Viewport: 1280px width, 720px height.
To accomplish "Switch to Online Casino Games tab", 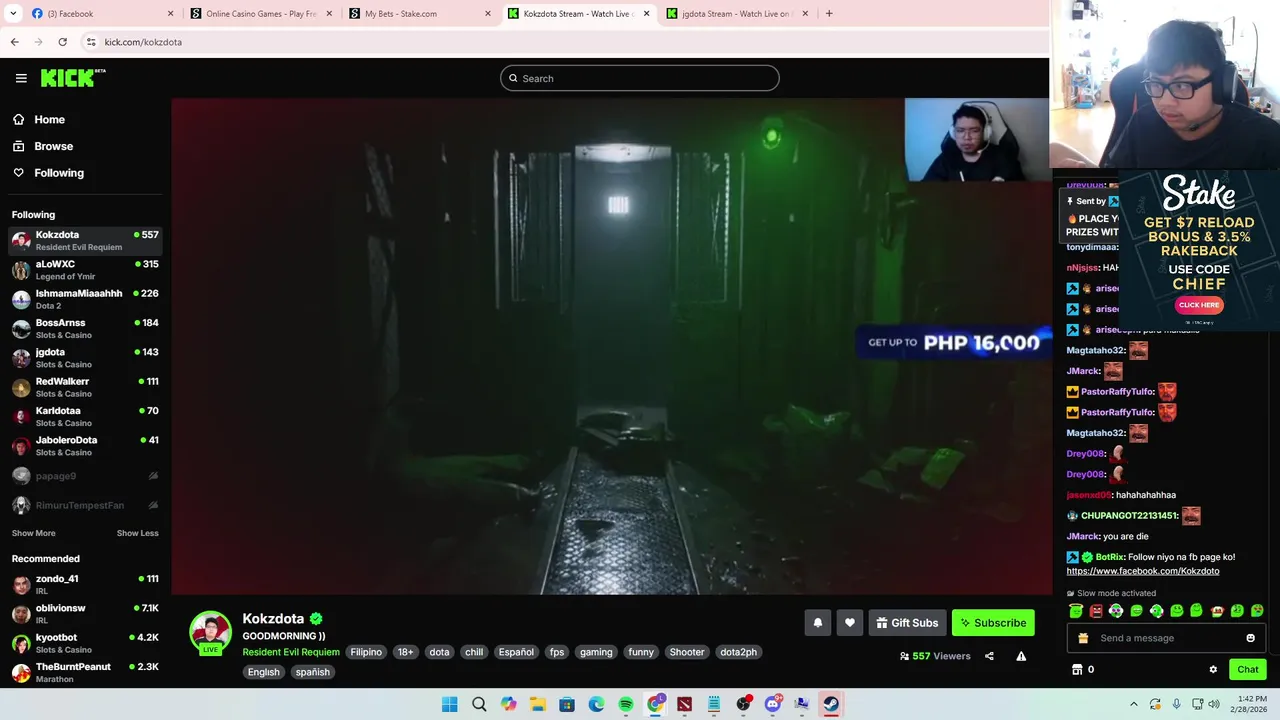I will point(260,13).
